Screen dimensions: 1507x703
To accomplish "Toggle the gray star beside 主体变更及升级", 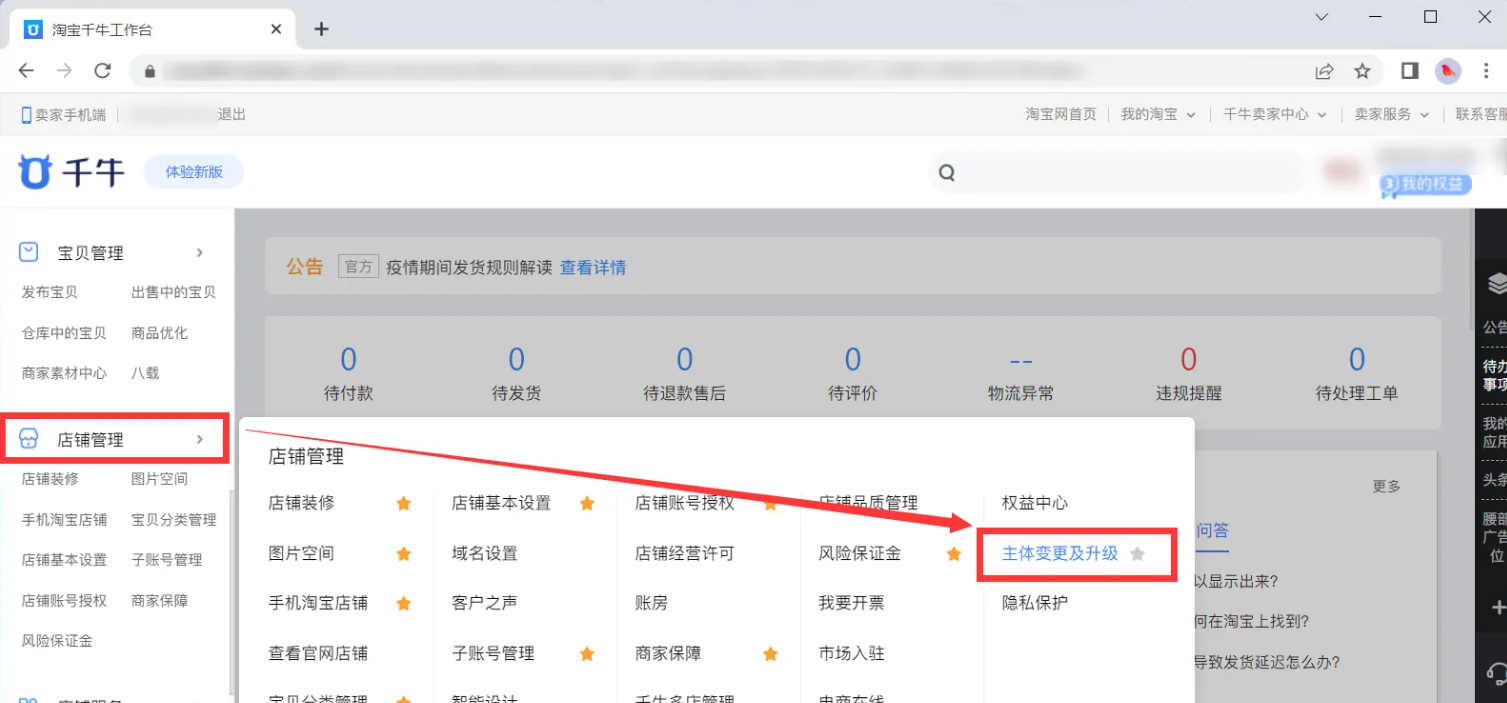I will pyautogui.click(x=1136, y=553).
